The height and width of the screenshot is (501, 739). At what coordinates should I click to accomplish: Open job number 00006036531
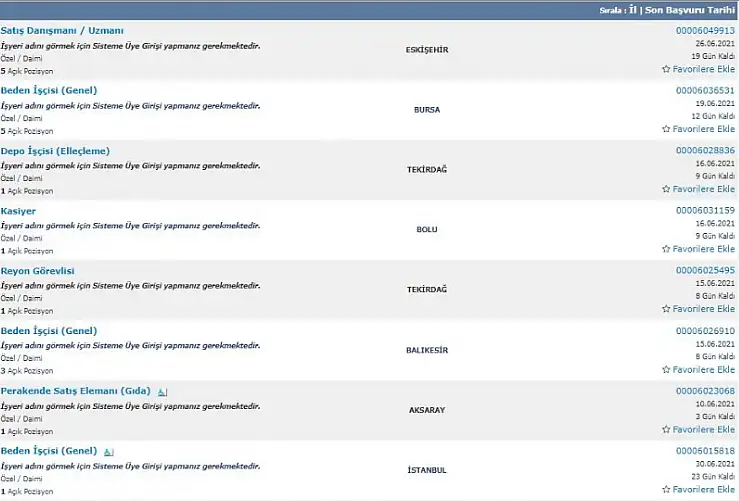click(x=705, y=90)
